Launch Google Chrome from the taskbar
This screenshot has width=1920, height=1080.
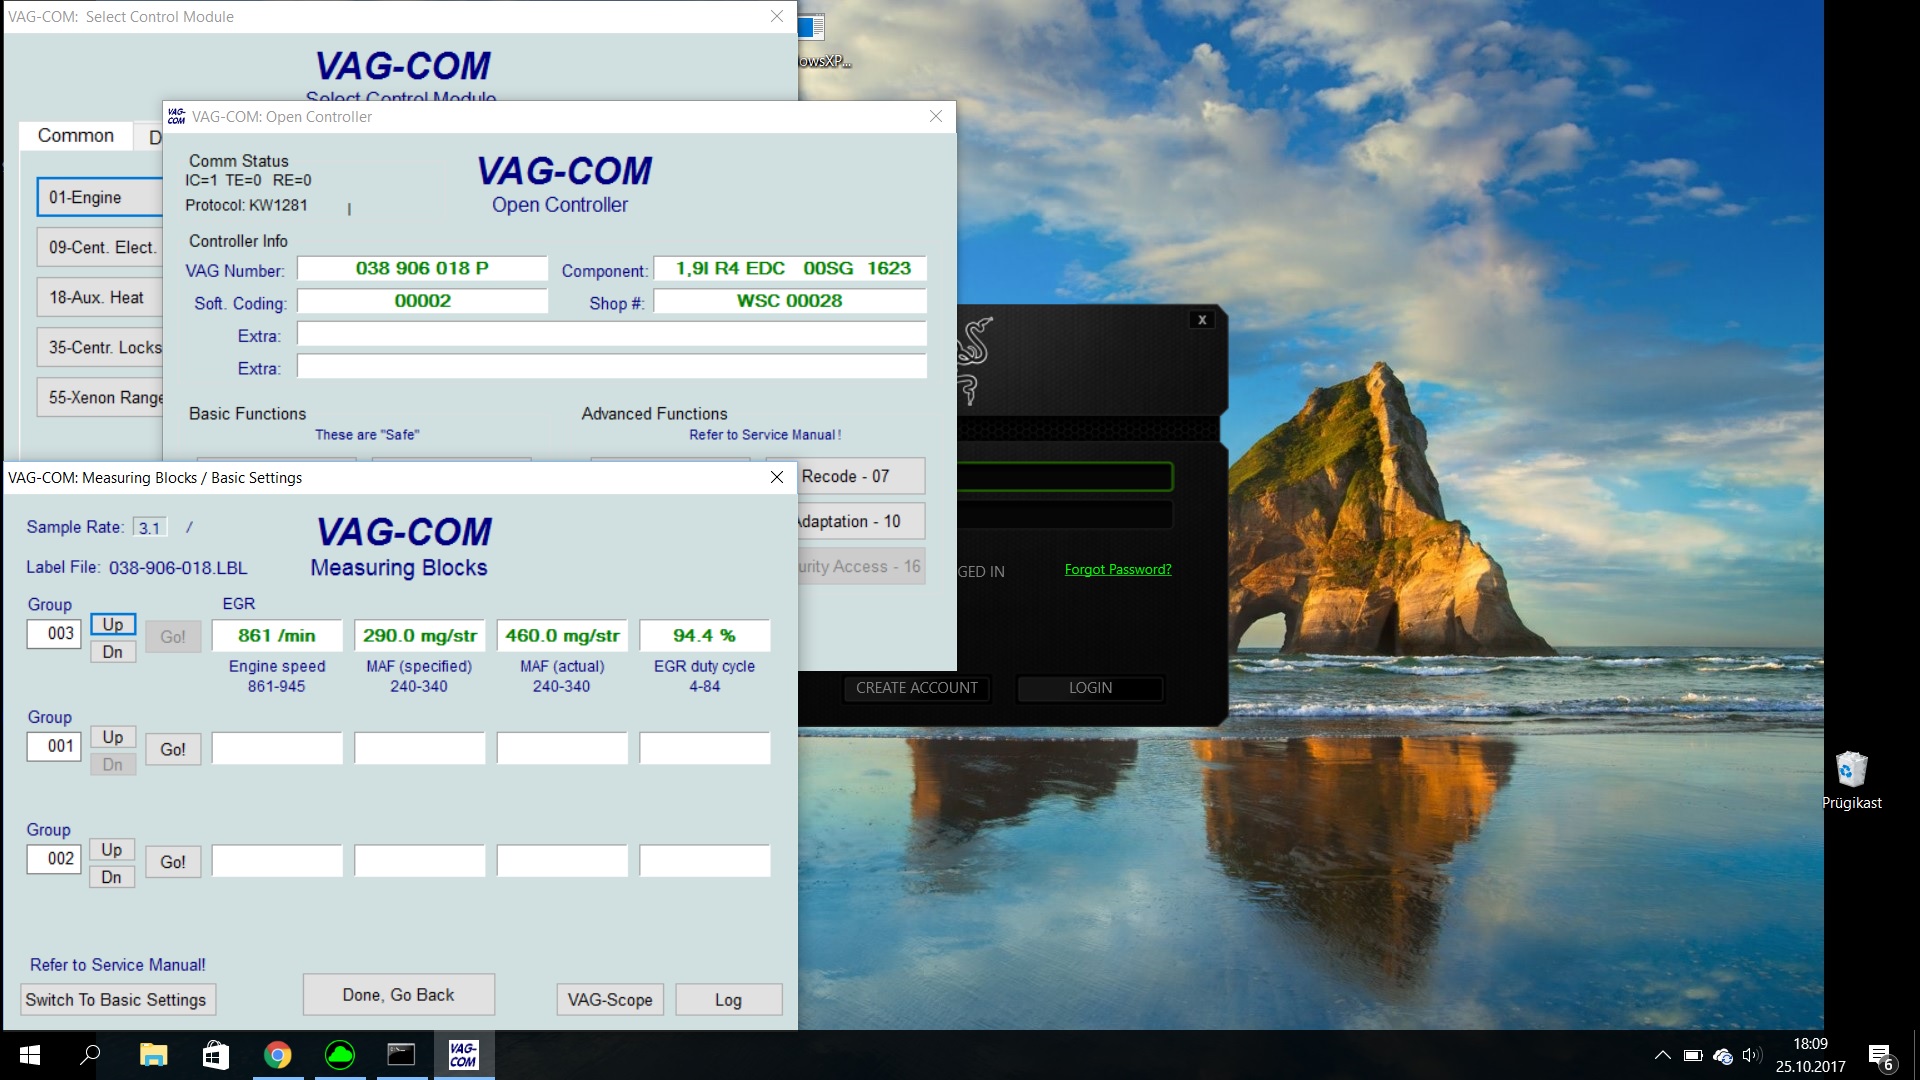click(x=278, y=1055)
